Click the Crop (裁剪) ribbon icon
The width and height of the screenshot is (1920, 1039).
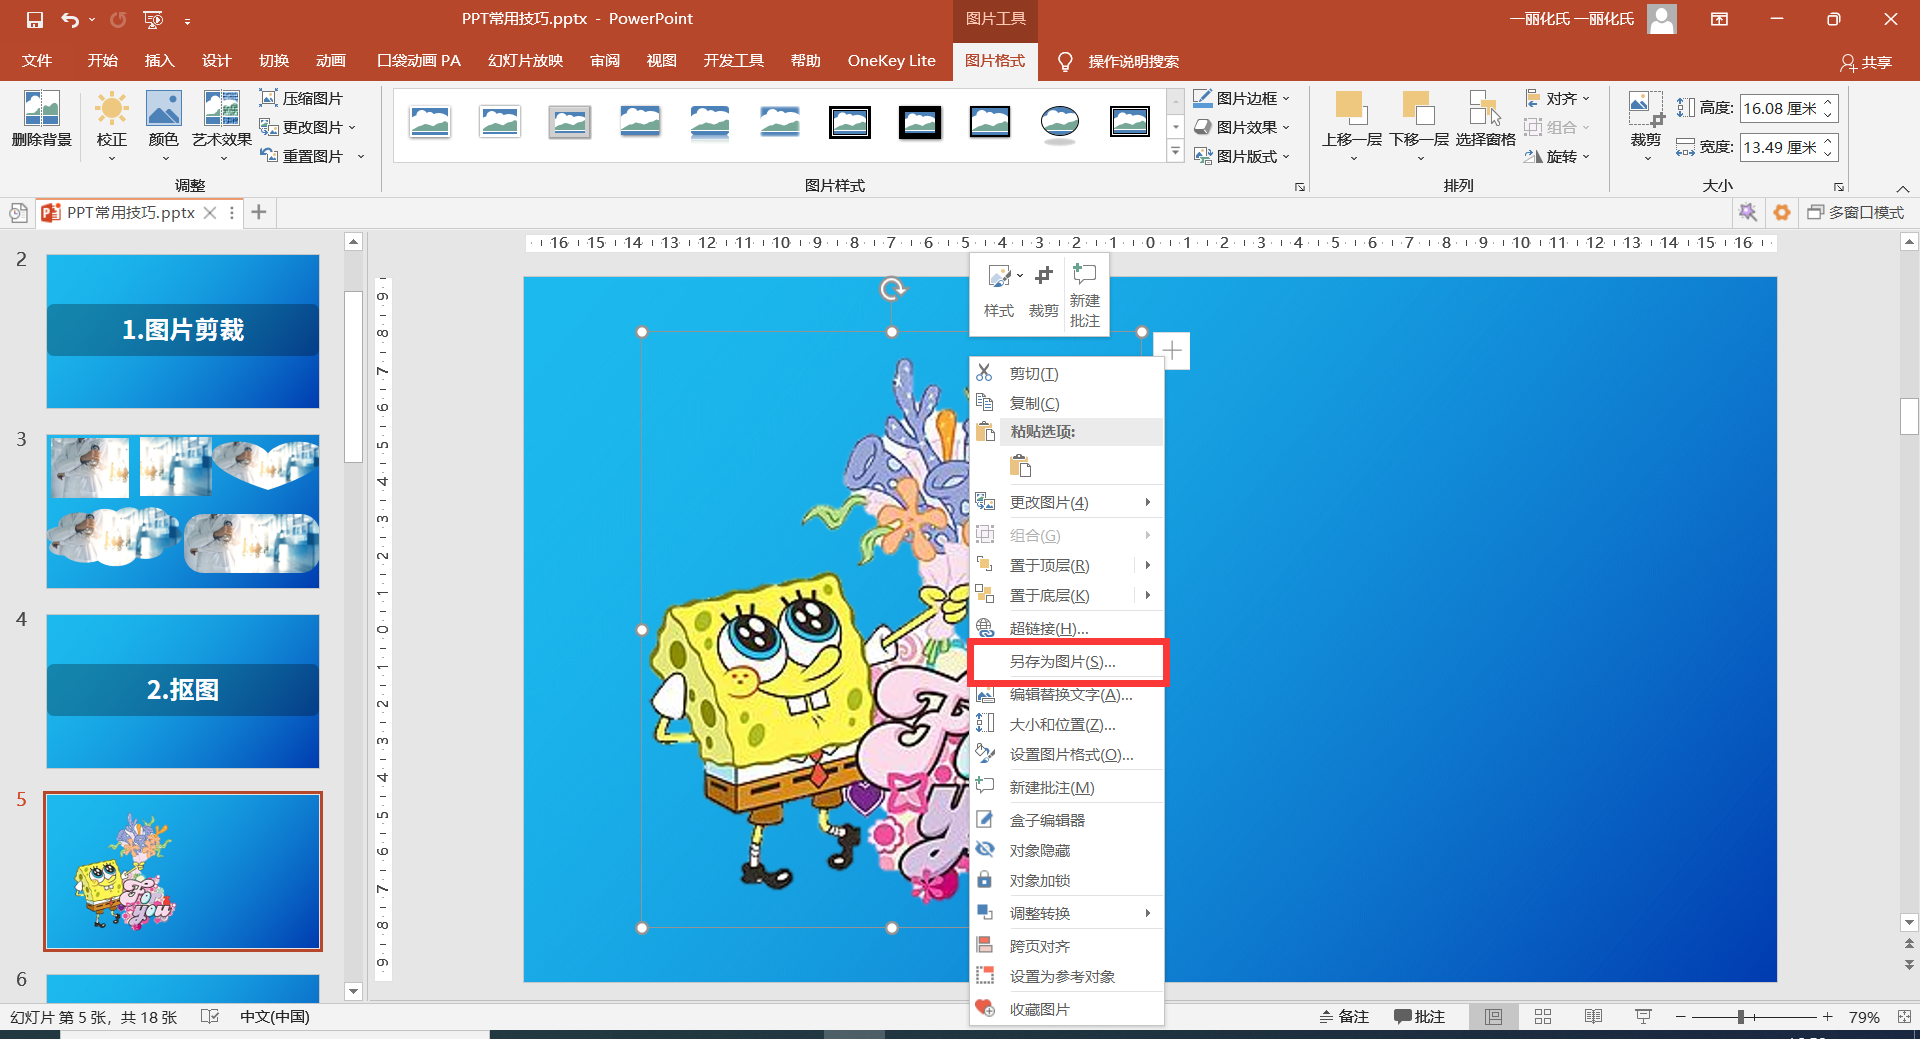[1645, 109]
